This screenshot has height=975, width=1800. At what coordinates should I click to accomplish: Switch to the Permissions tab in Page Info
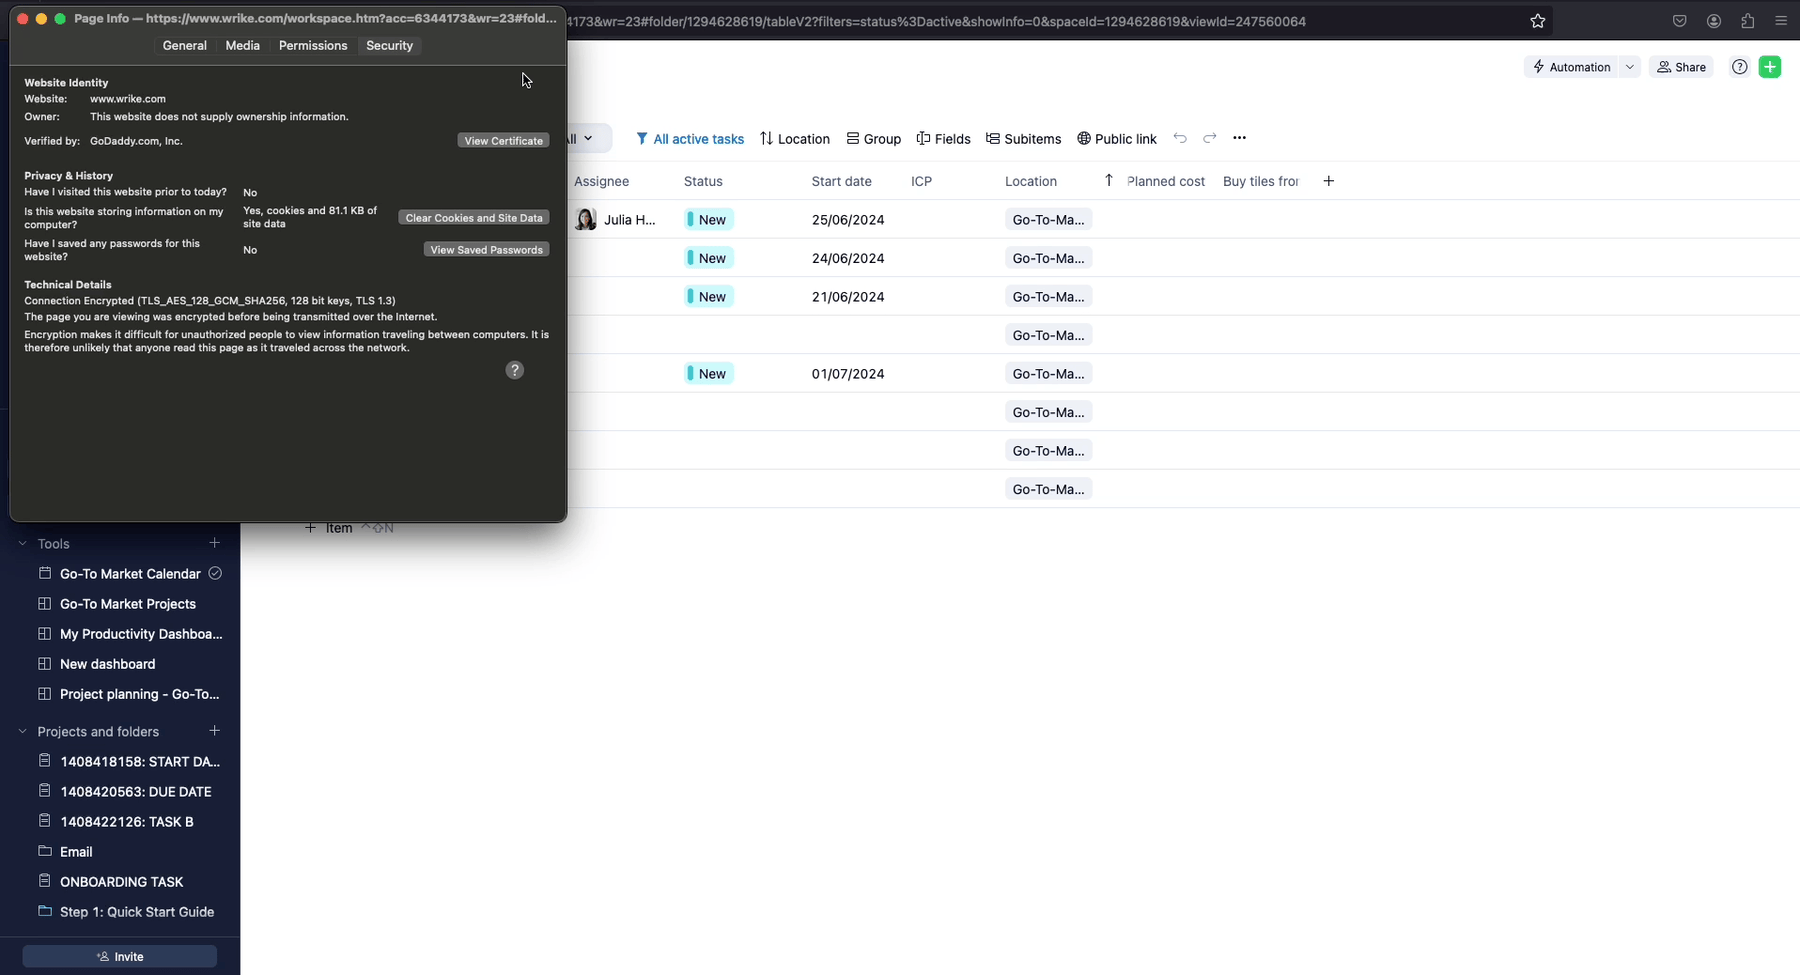[x=313, y=46]
